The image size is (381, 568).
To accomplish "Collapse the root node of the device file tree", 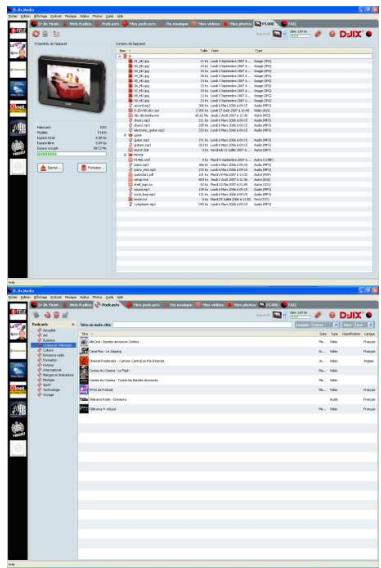I will pos(120,56).
